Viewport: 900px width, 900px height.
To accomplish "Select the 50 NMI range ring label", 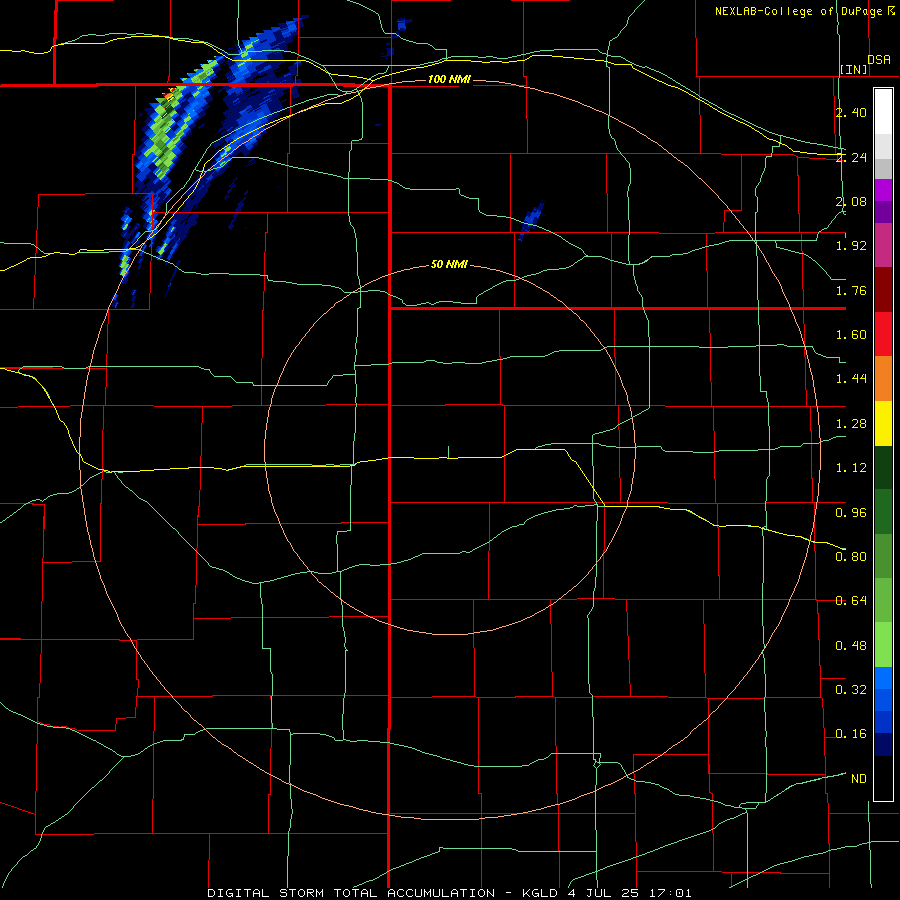I will point(449,265).
